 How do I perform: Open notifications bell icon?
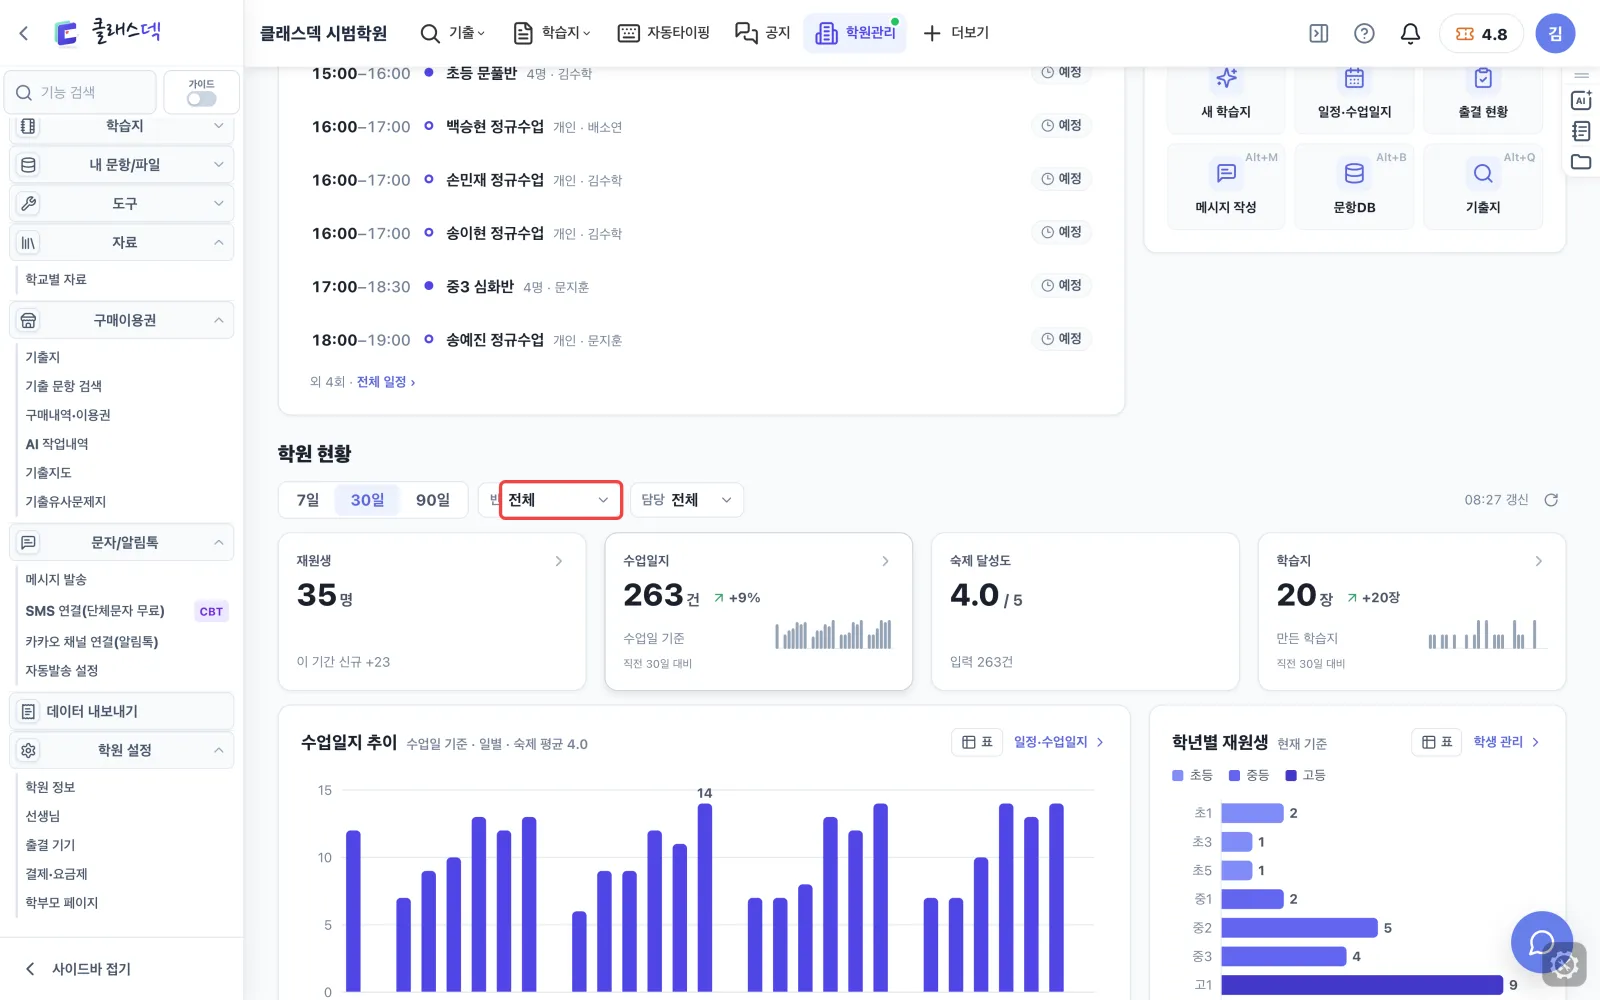(1410, 34)
